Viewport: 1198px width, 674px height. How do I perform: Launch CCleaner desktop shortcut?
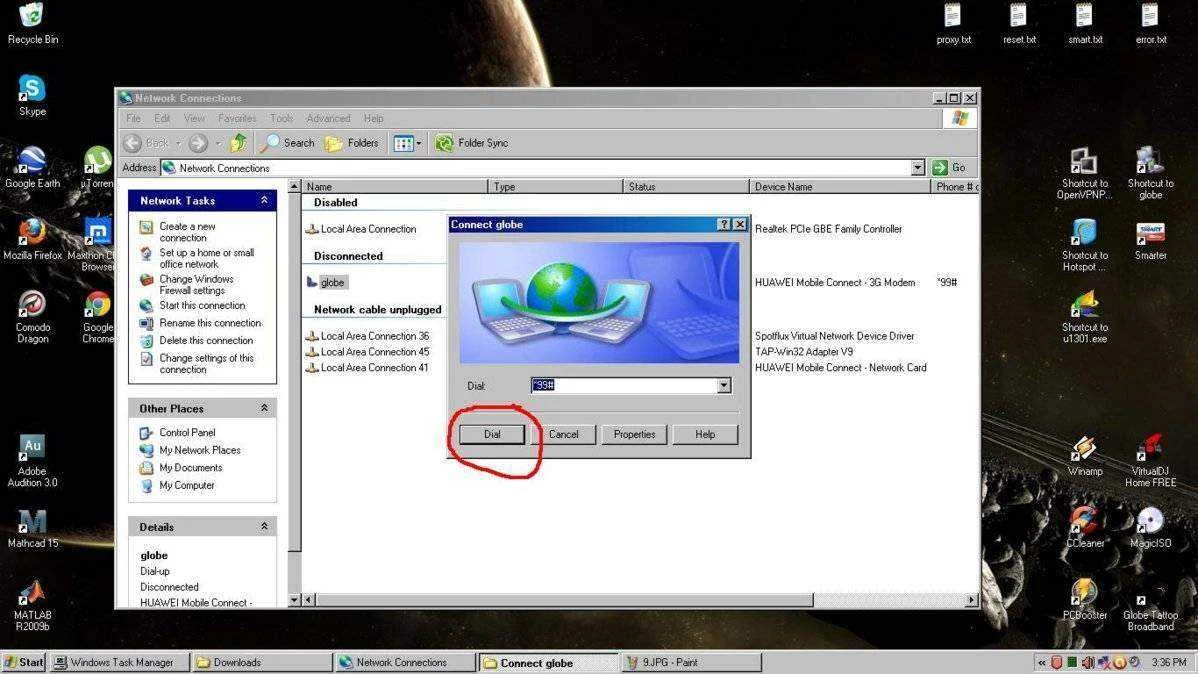click(x=1084, y=527)
